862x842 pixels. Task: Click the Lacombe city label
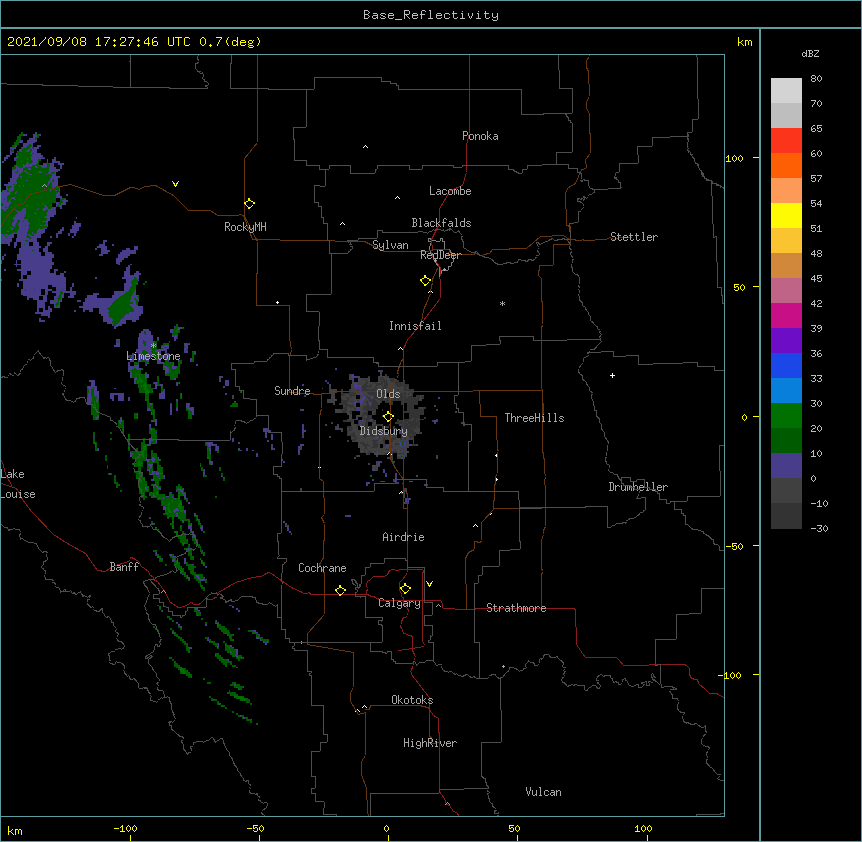tap(450, 191)
